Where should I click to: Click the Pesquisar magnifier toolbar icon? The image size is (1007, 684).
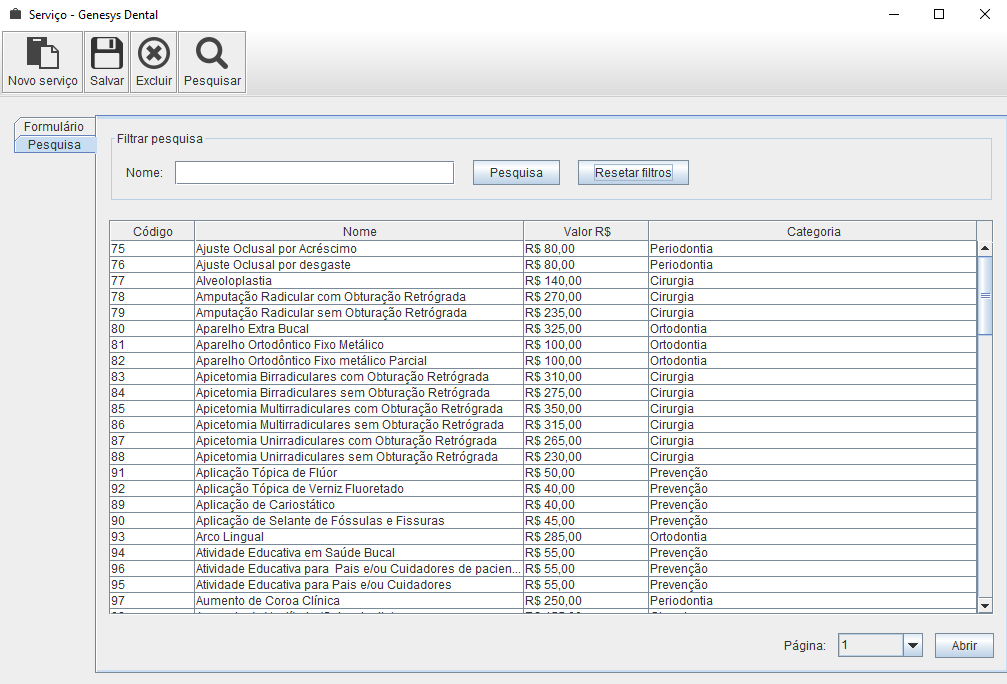point(212,54)
